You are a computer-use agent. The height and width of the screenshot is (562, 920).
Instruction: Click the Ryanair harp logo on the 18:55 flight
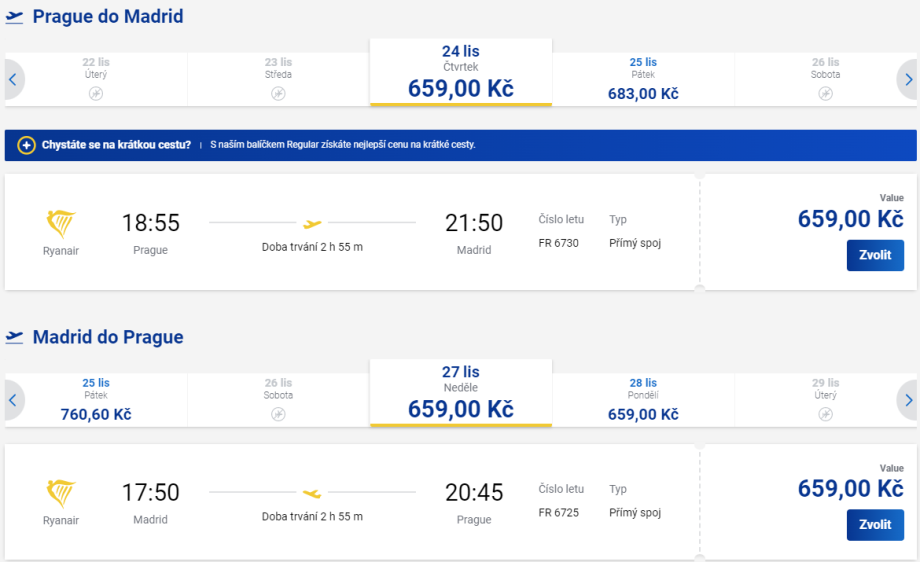tap(61, 222)
